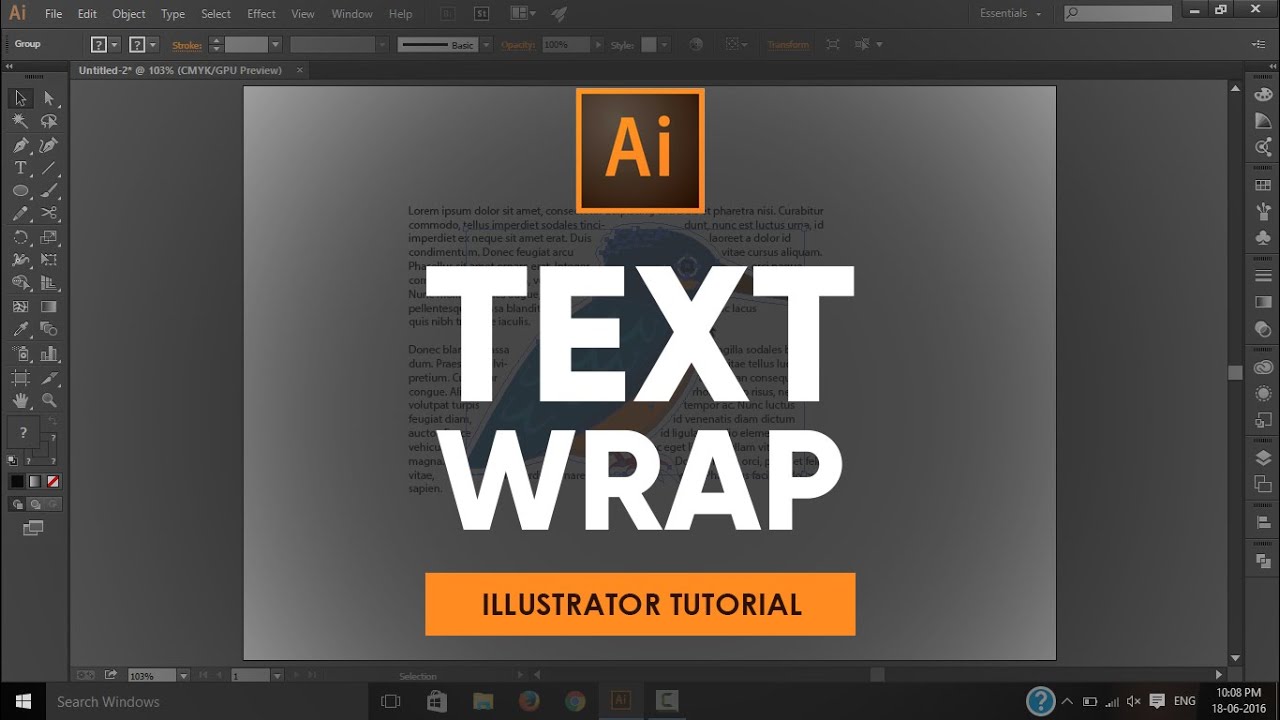Screen dimensions: 1280x720
Task: Select the Scale tool
Action: pos(49,237)
